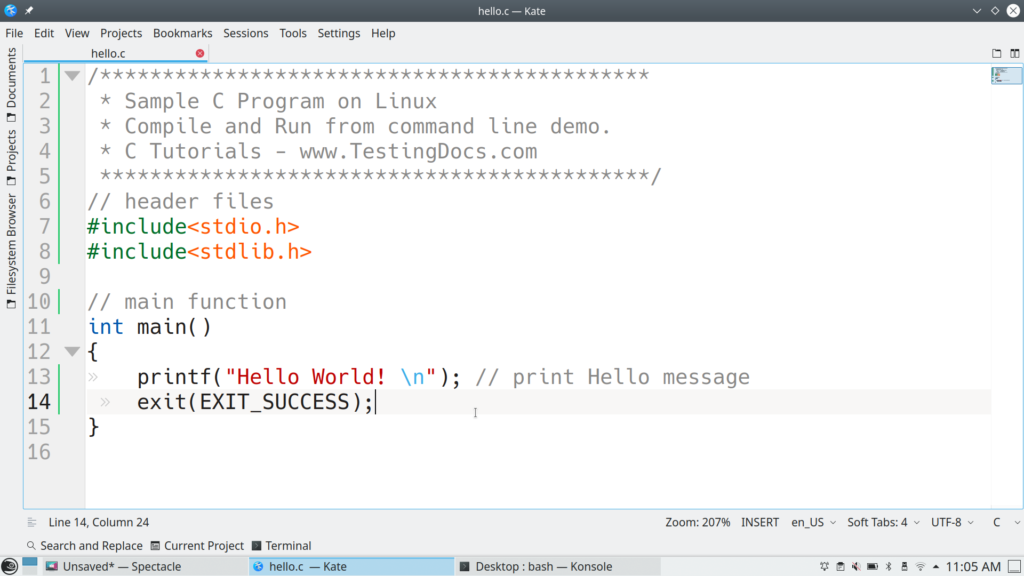This screenshot has height=576, width=1024.
Task: Unmute audio via the crossed speaker tray icon
Action: coord(855,566)
